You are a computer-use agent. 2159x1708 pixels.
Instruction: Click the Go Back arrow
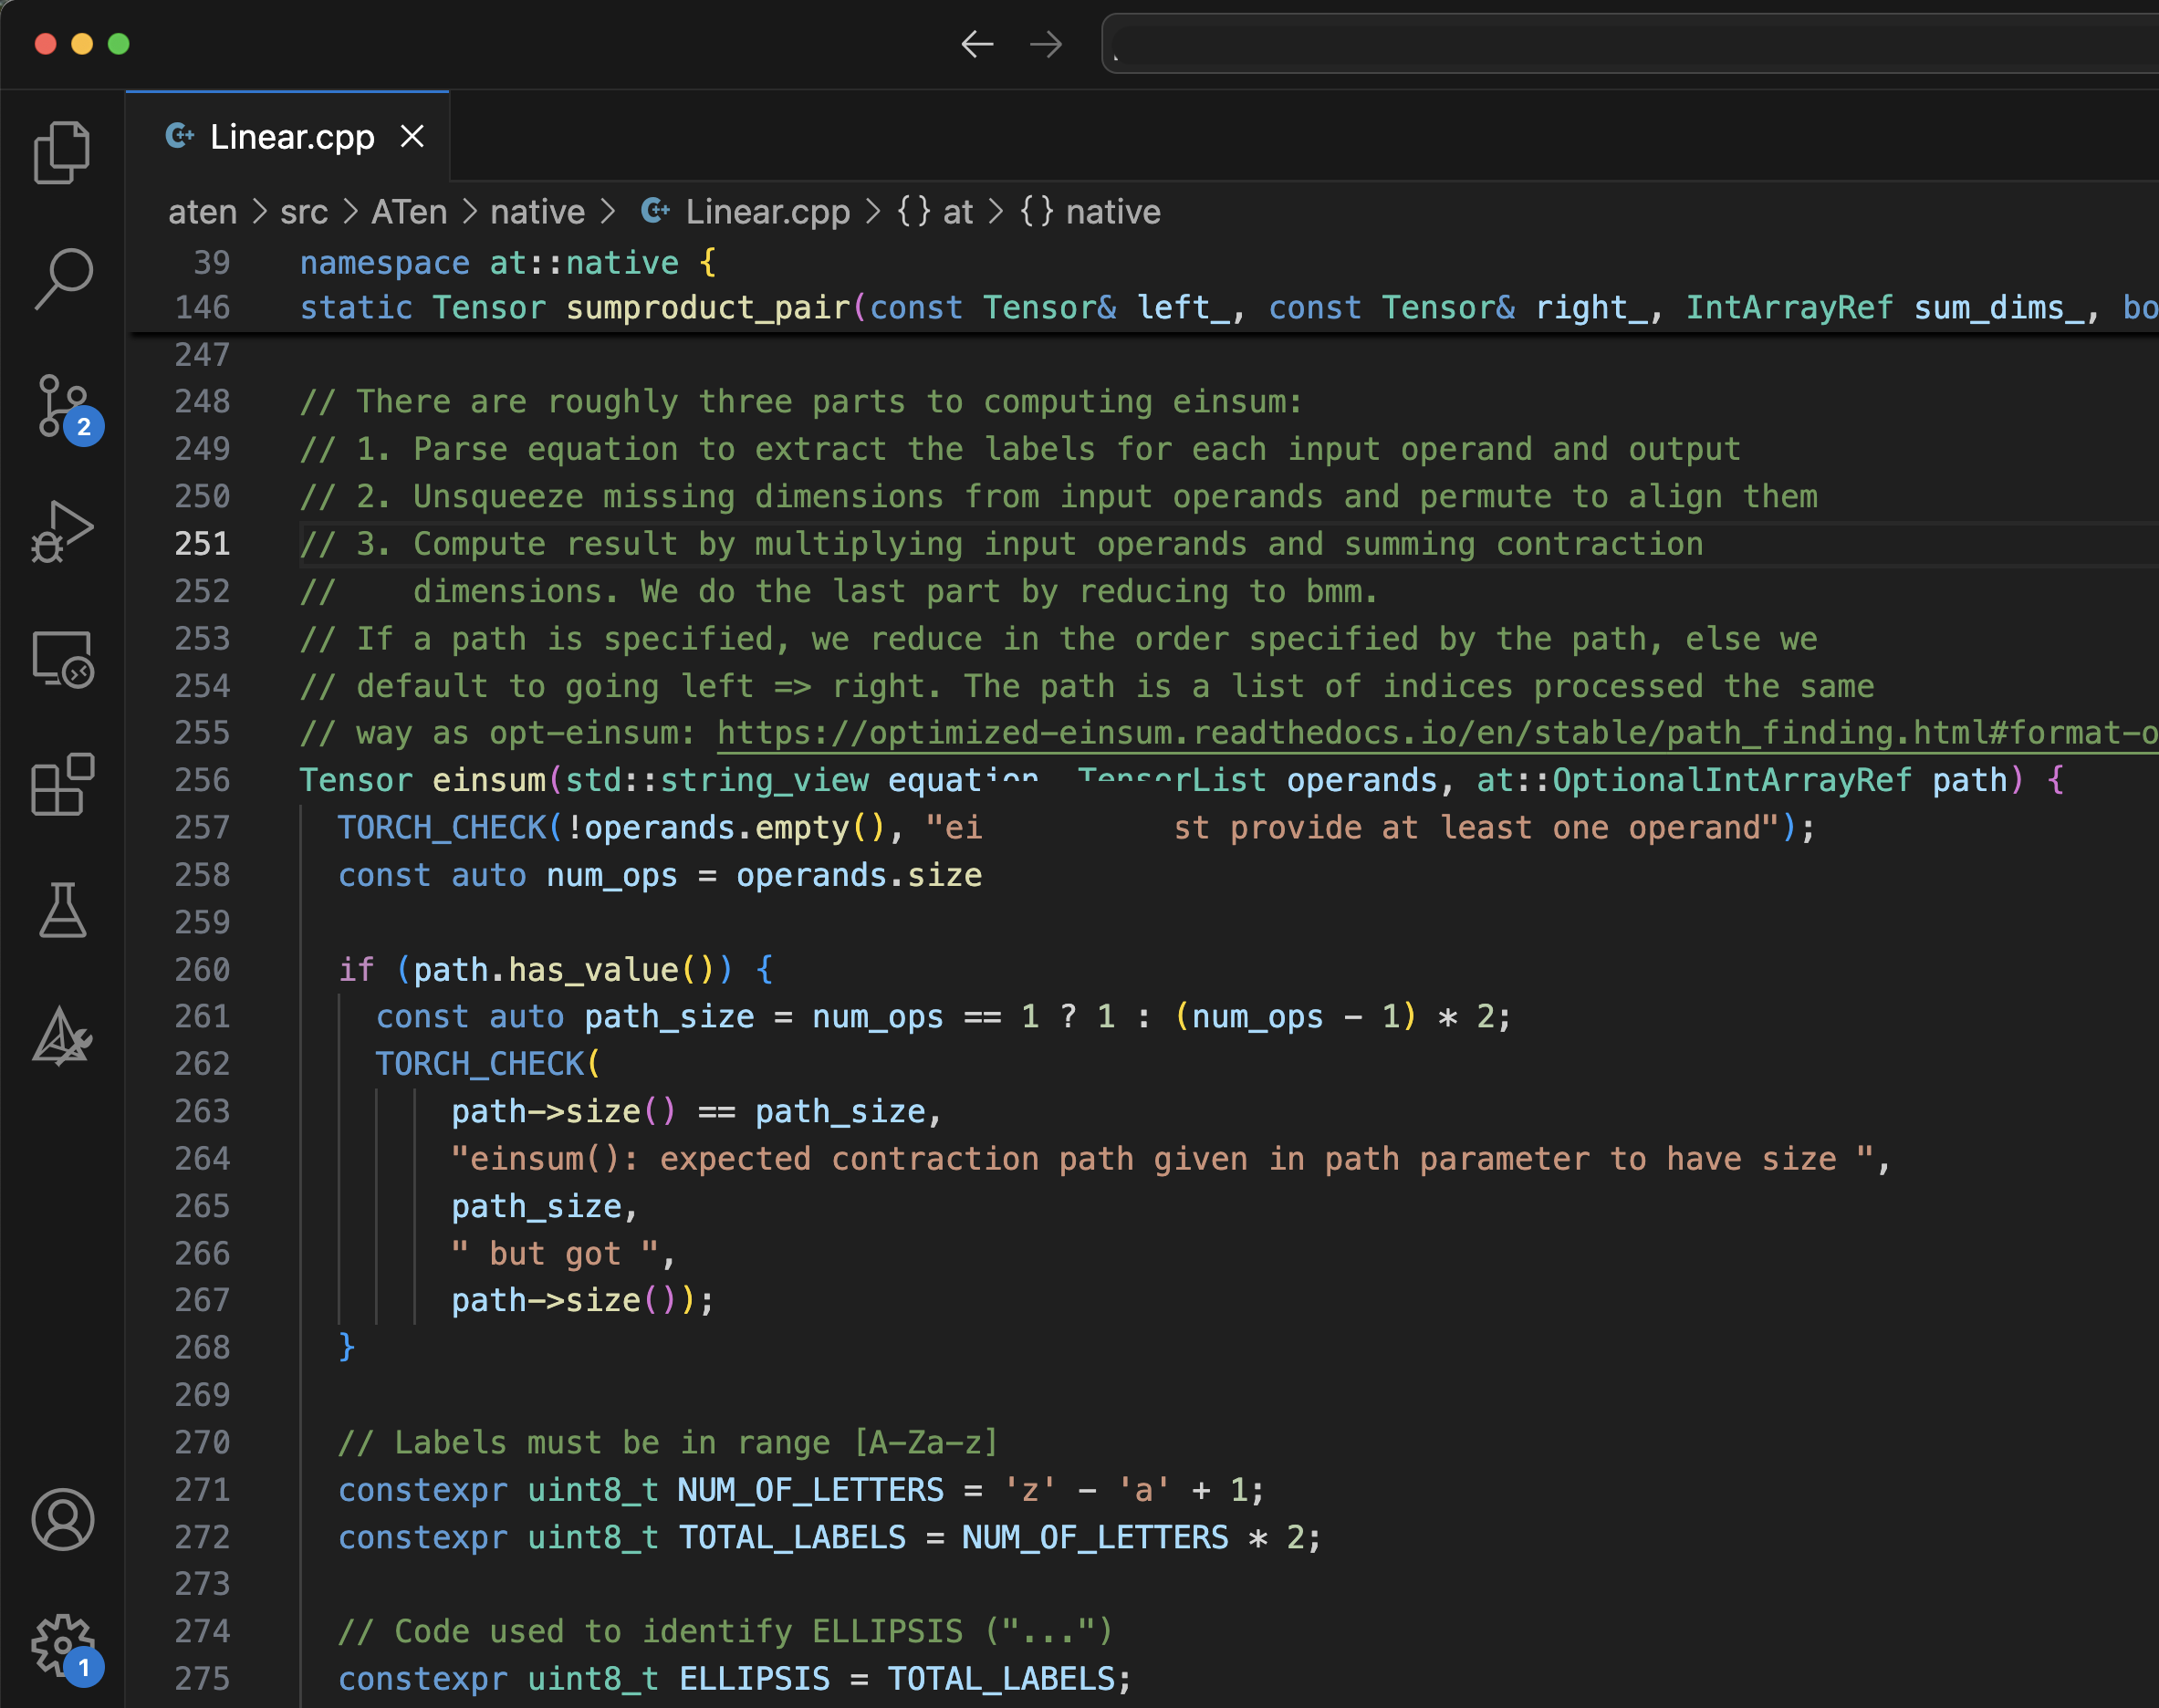click(976, 44)
